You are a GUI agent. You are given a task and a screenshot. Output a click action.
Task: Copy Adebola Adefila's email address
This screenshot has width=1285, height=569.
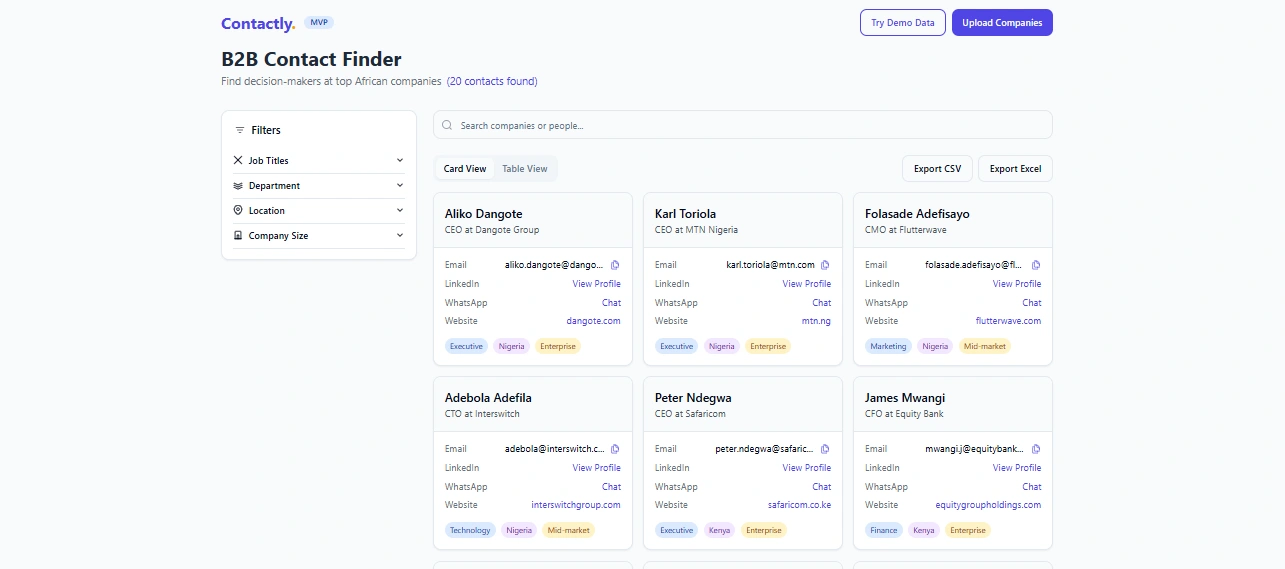point(615,449)
